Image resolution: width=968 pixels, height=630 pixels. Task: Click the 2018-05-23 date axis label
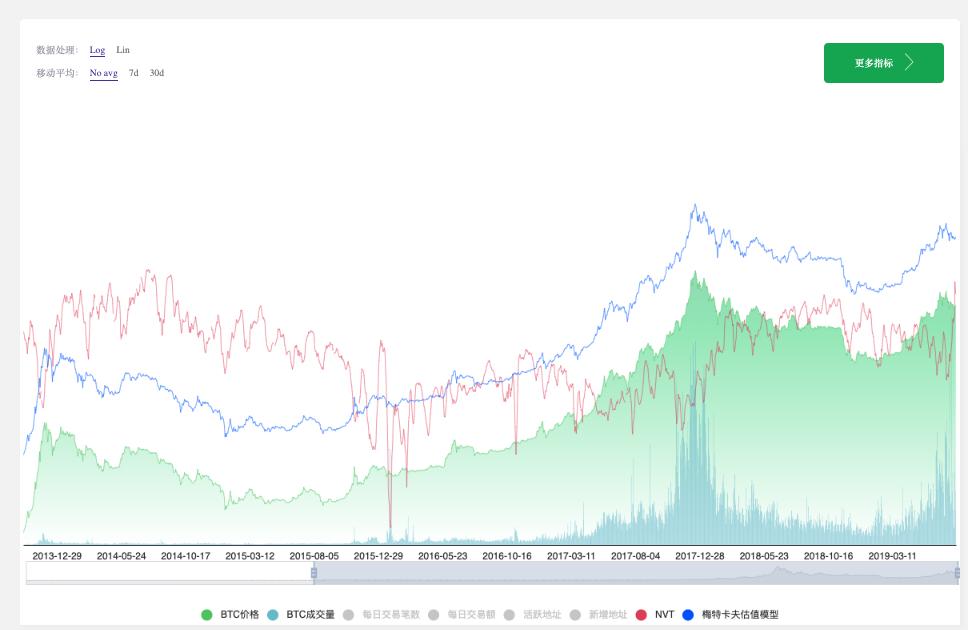pos(764,556)
